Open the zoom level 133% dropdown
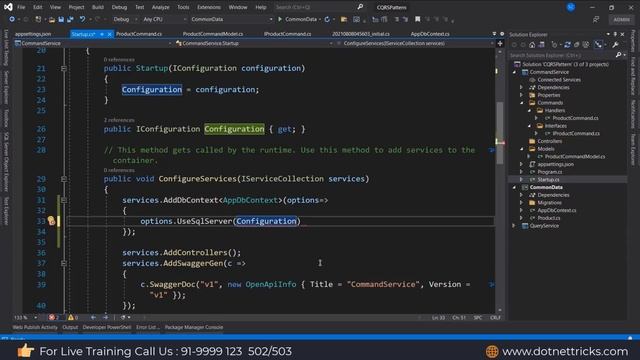Screen dimensions: 640x360 point(25,317)
